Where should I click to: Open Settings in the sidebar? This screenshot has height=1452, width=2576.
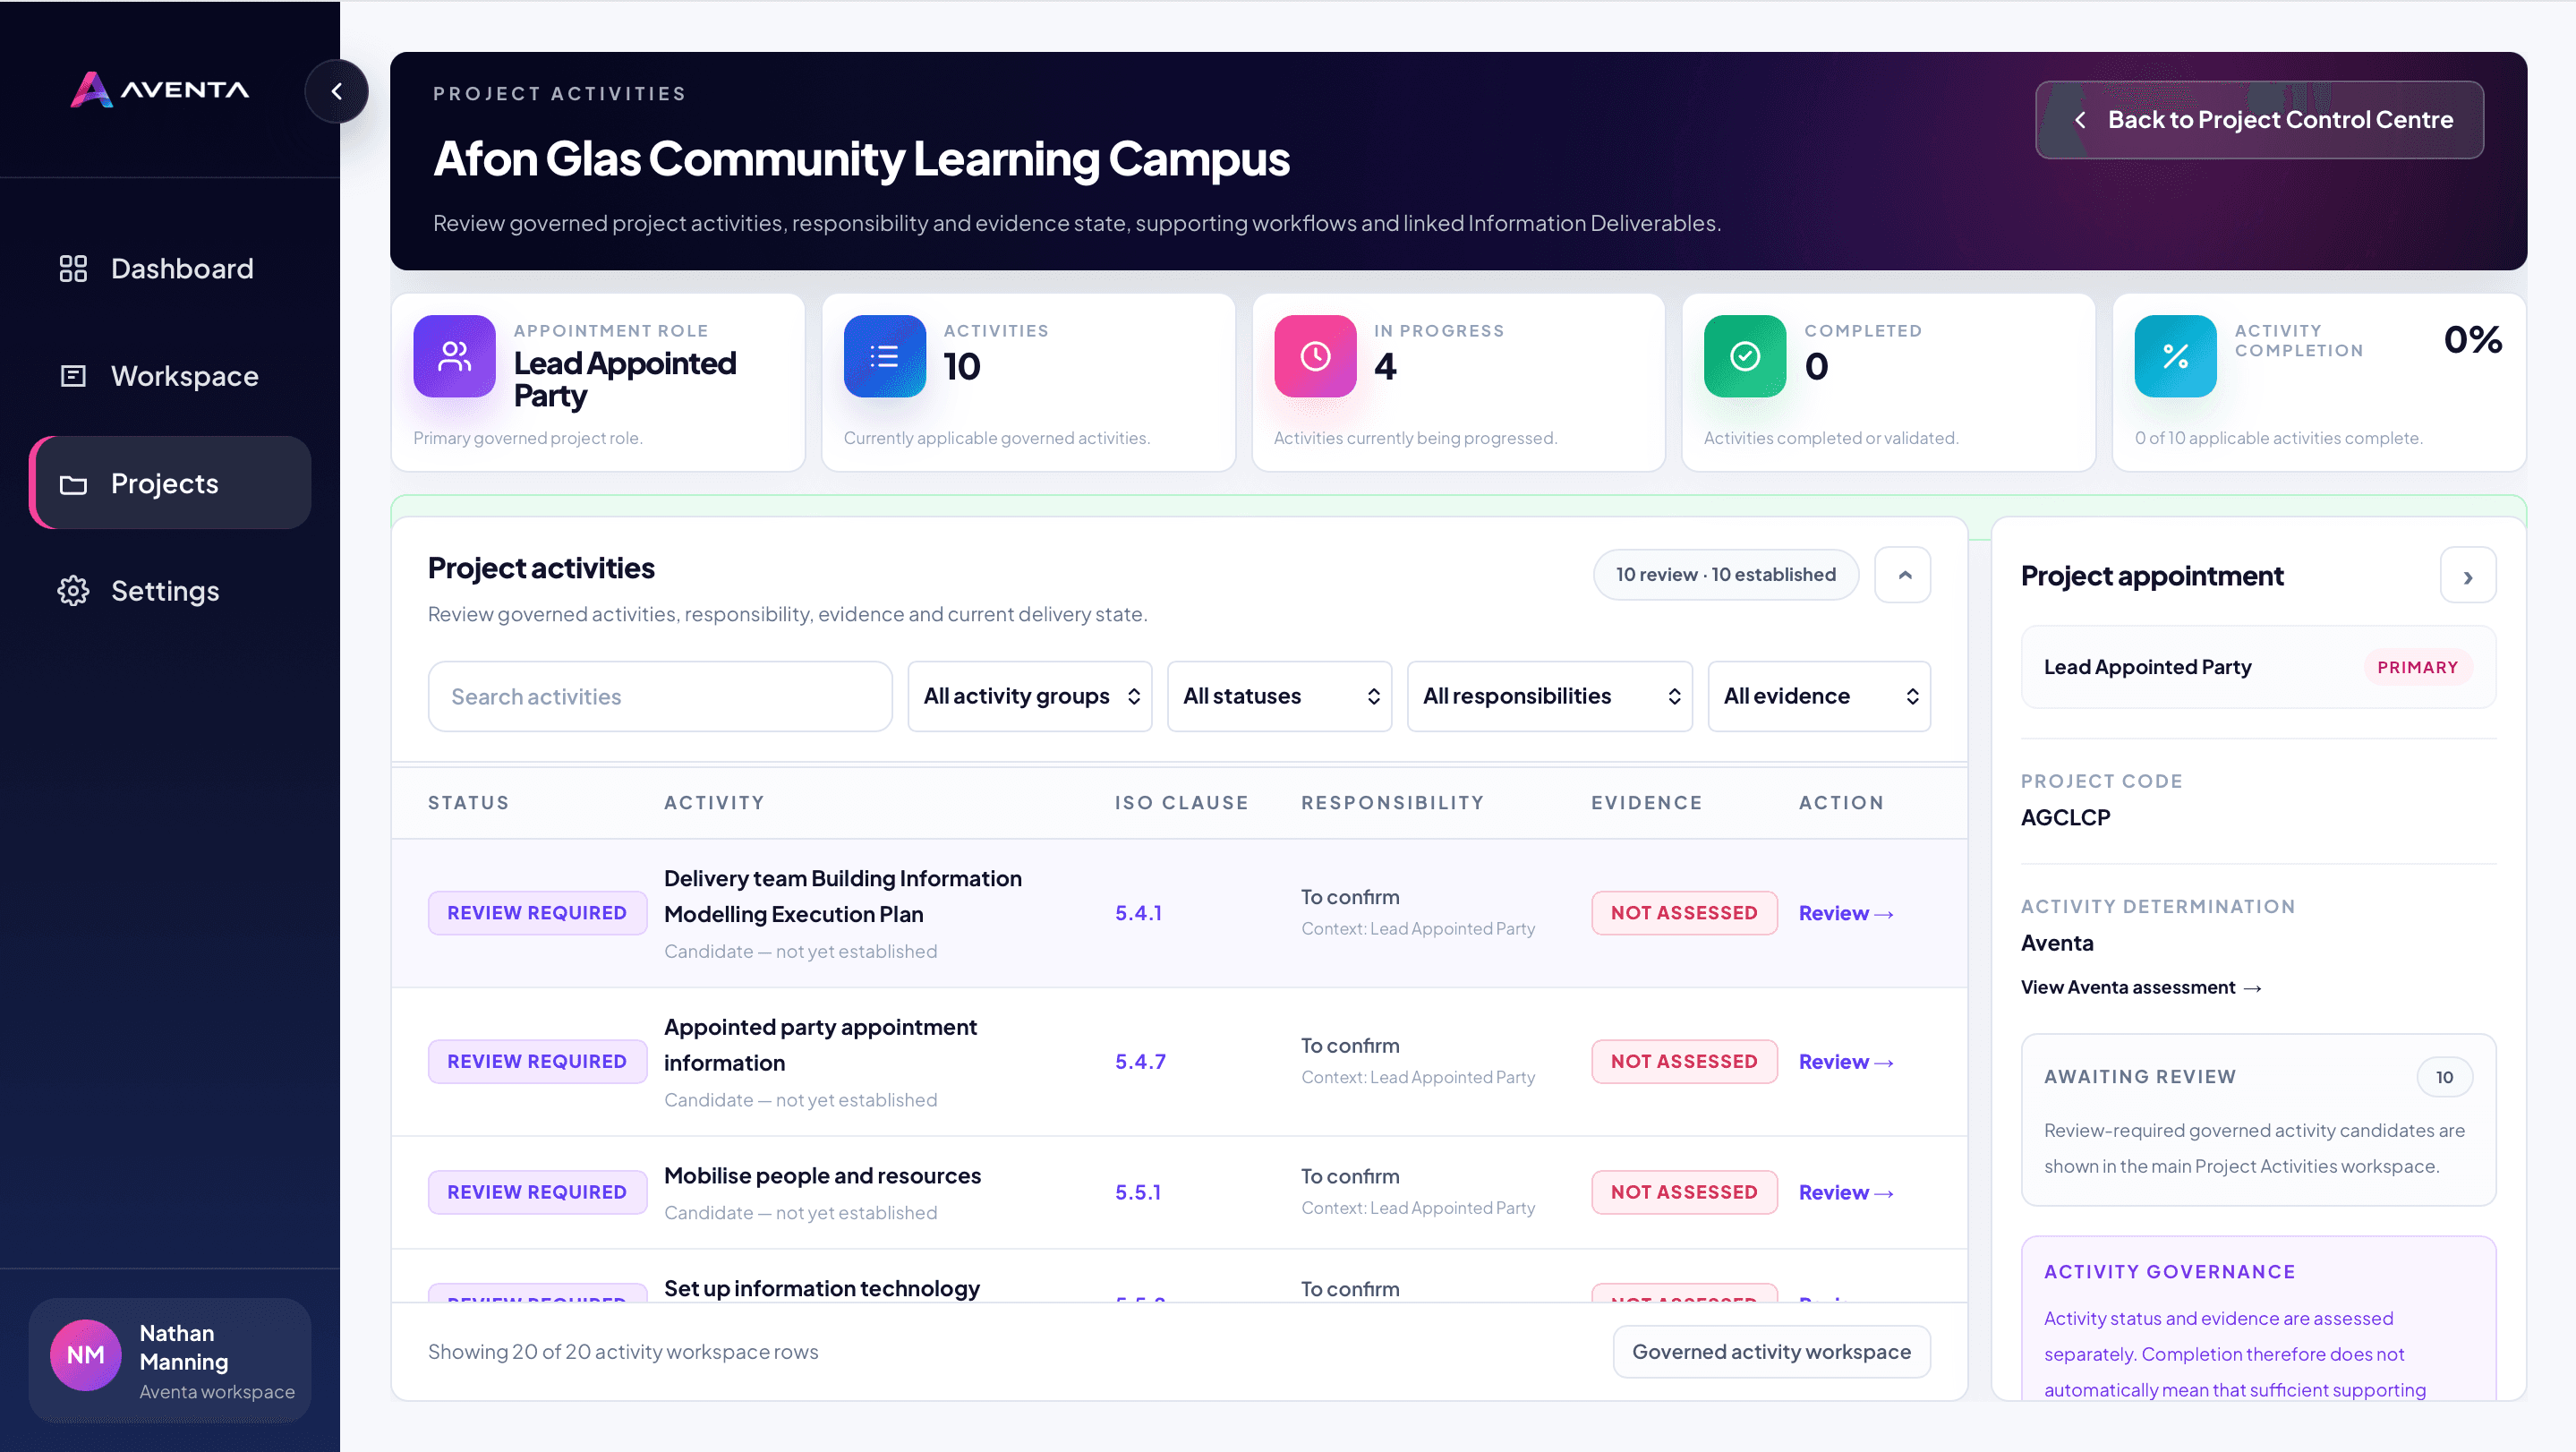coord(170,591)
